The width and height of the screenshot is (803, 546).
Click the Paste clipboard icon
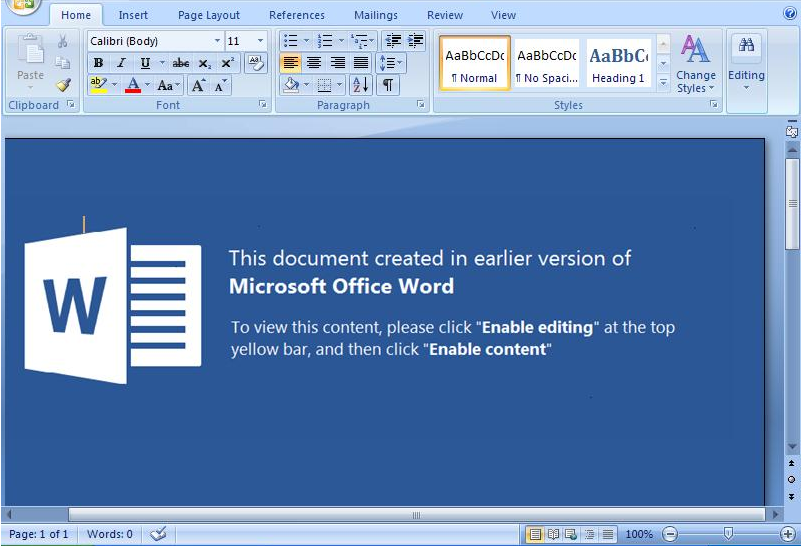click(31, 51)
